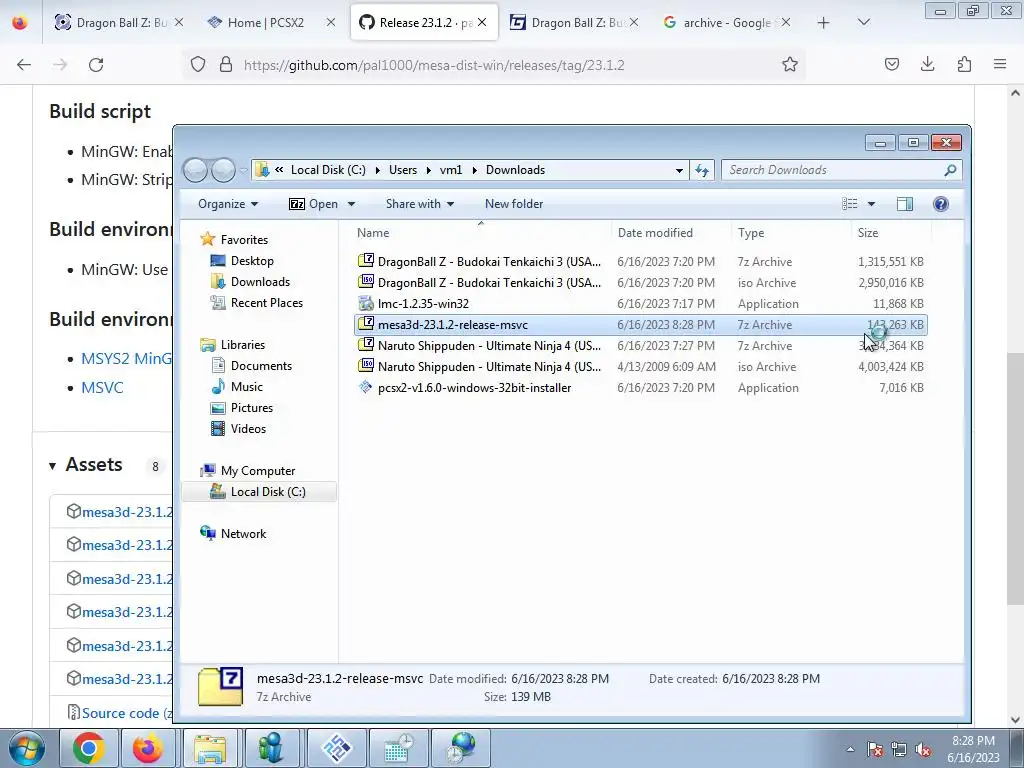The height and width of the screenshot is (768, 1024).
Task: Switch to archive - Google tab
Action: [x=726, y=23]
